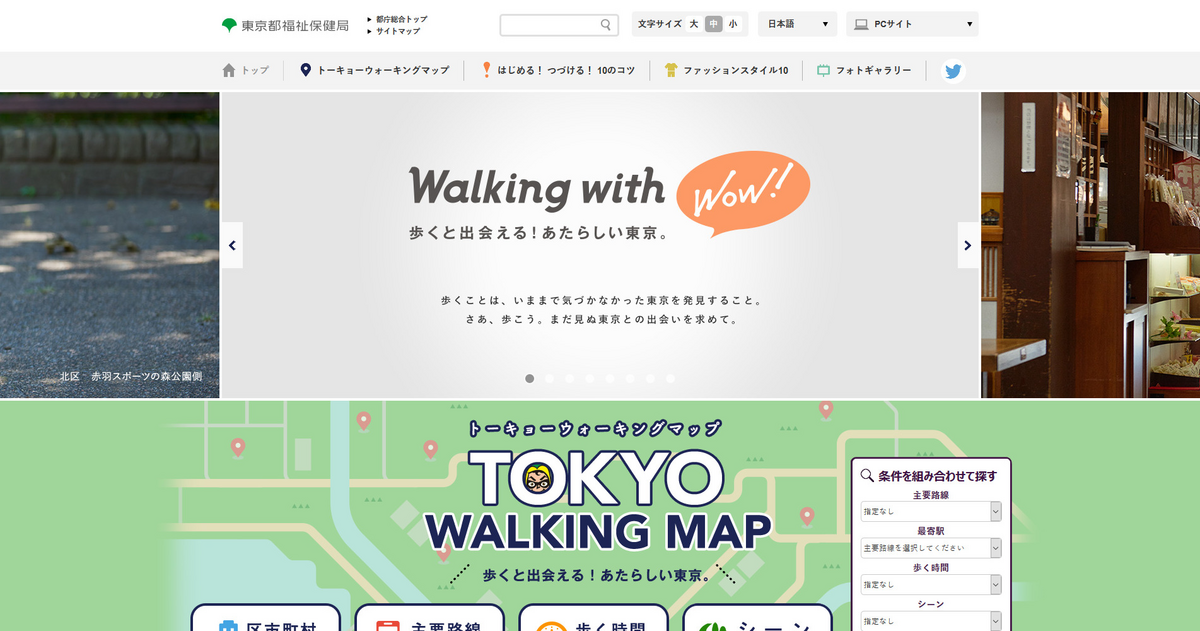1200x631 pixels.
Task: Click the 東京都福祉保健局 ginkgo logo
Action: (285, 25)
